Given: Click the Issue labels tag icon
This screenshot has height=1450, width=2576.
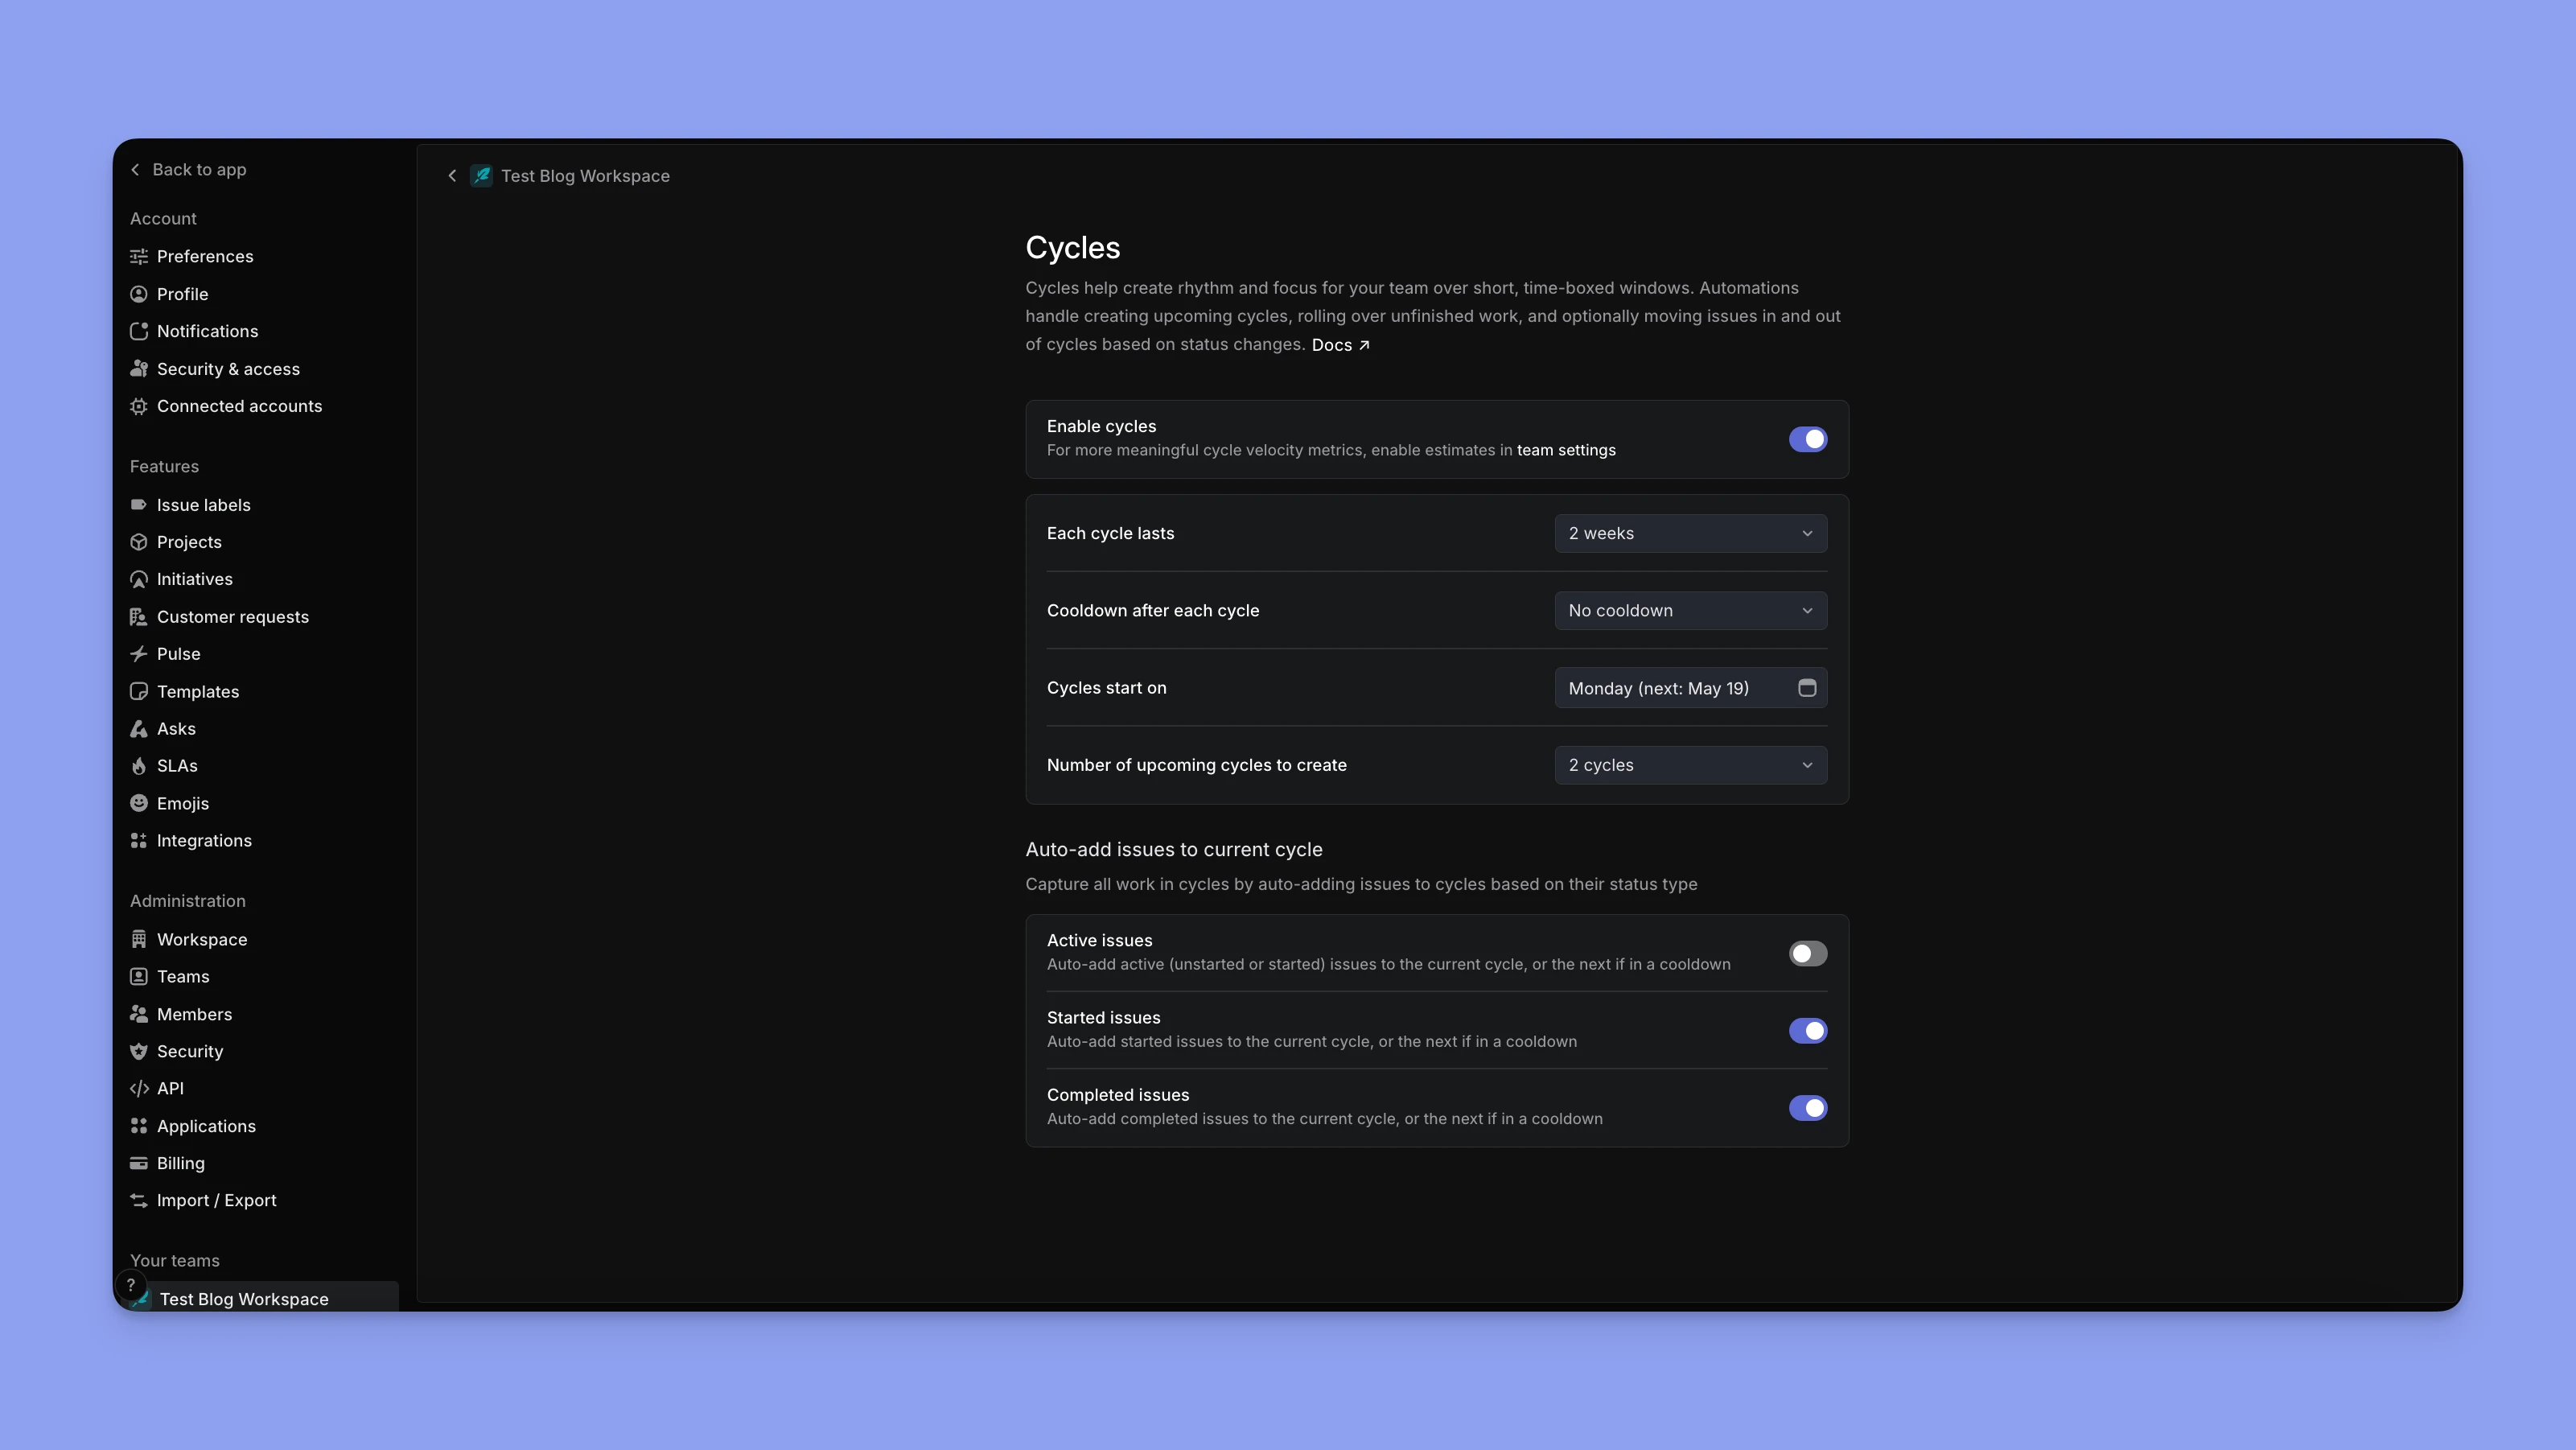Looking at the screenshot, I should pos(139,505).
